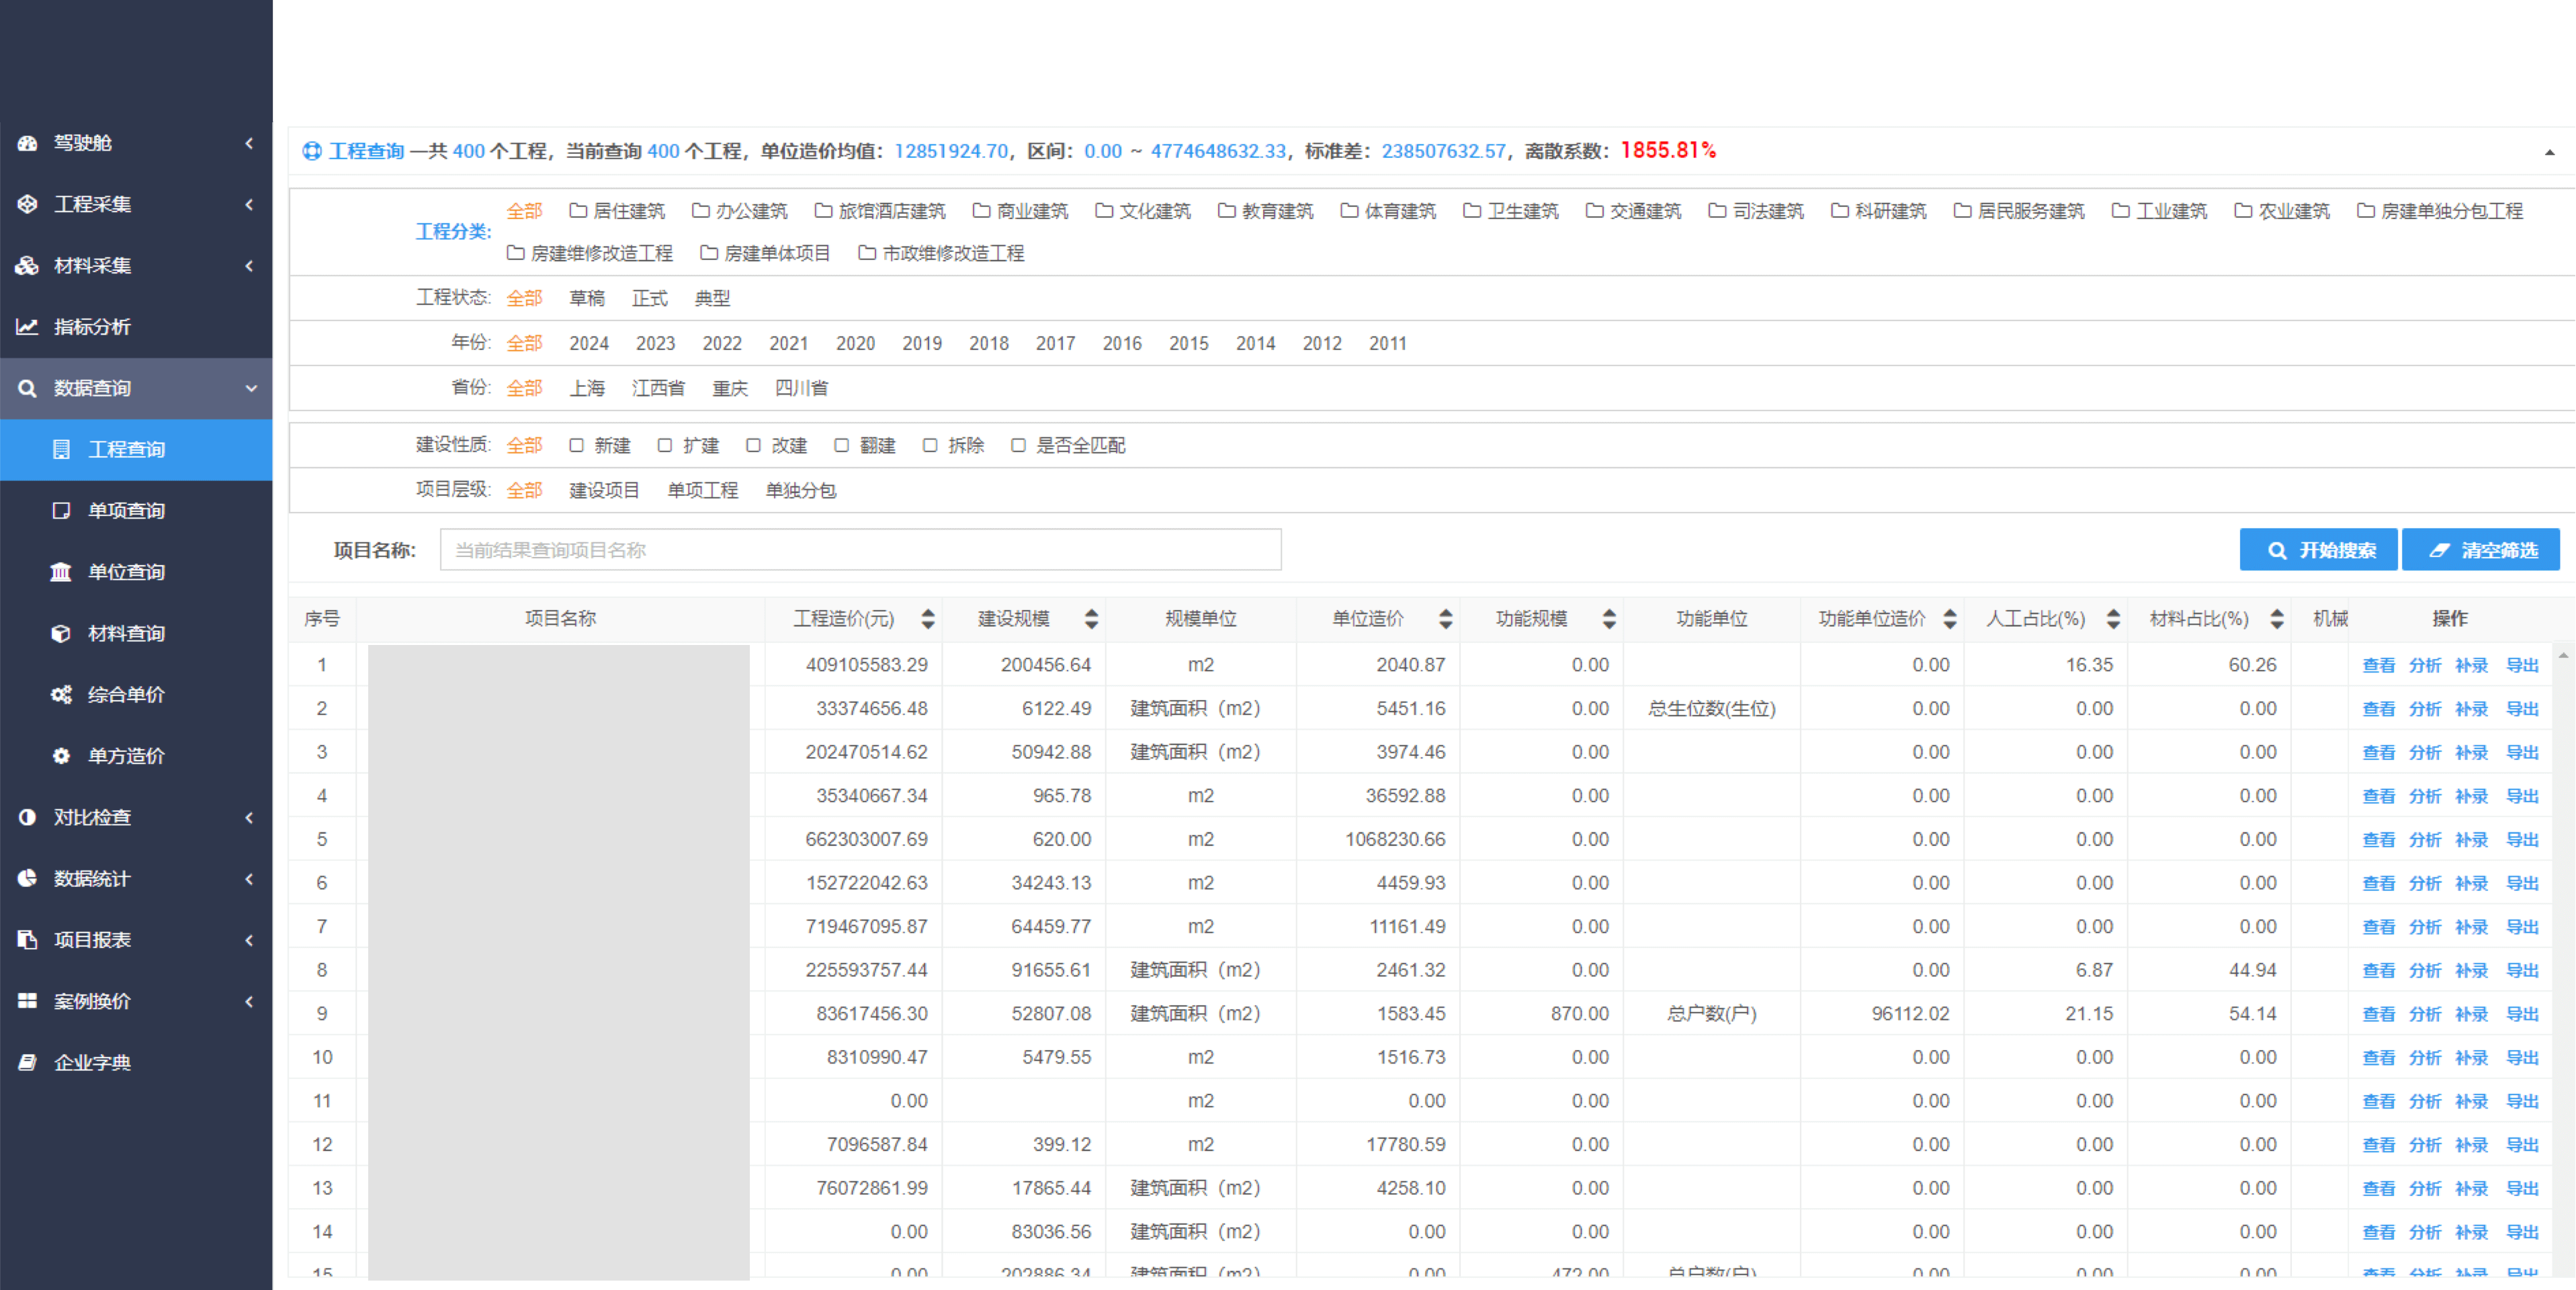2576x1290 pixels.
Task: Click the 对比检查 half-circle icon
Action: [x=27, y=817]
